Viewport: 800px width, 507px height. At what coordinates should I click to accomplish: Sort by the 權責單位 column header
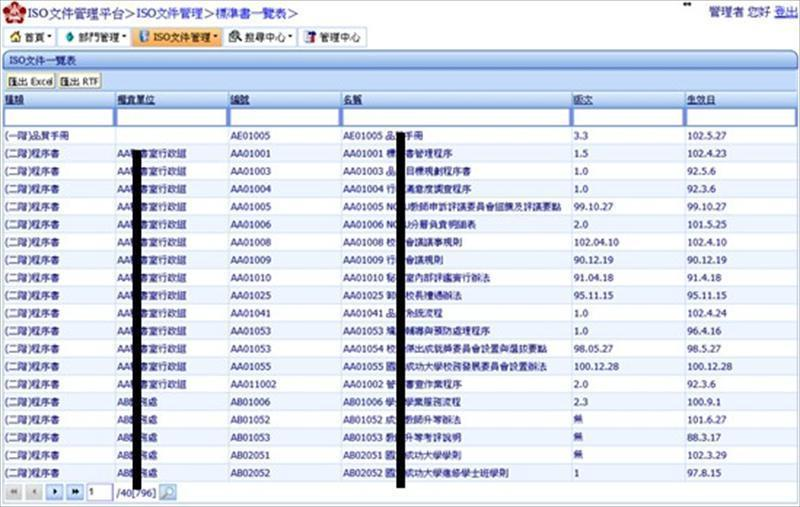click(136, 100)
